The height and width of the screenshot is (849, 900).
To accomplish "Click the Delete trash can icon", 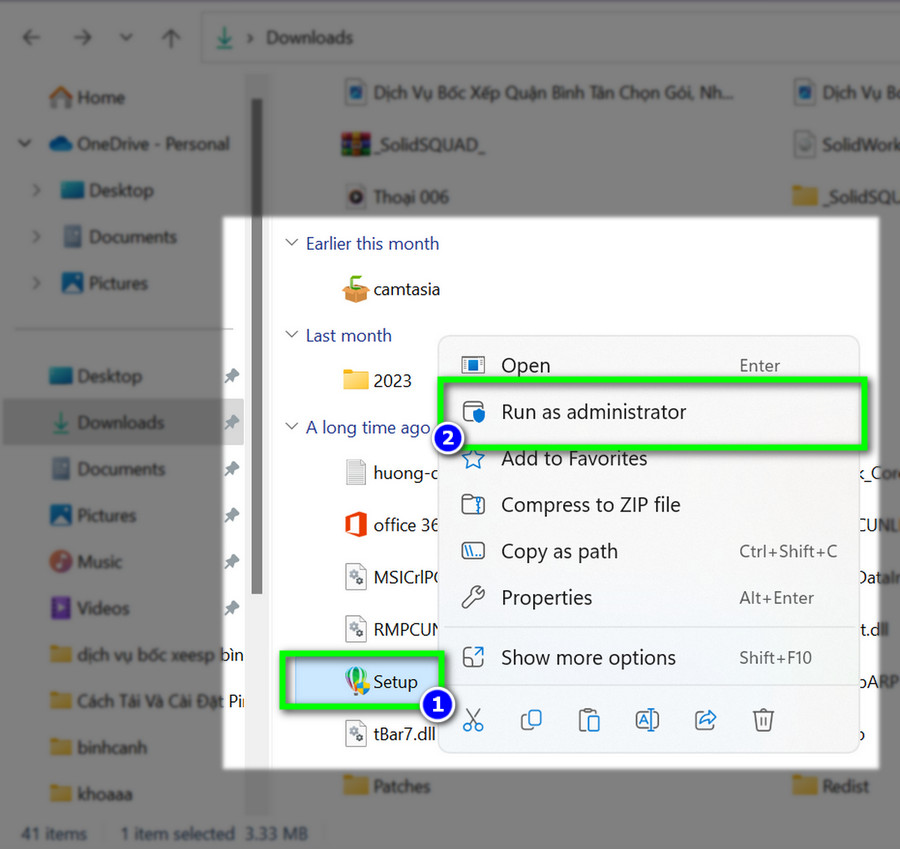I will point(763,719).
